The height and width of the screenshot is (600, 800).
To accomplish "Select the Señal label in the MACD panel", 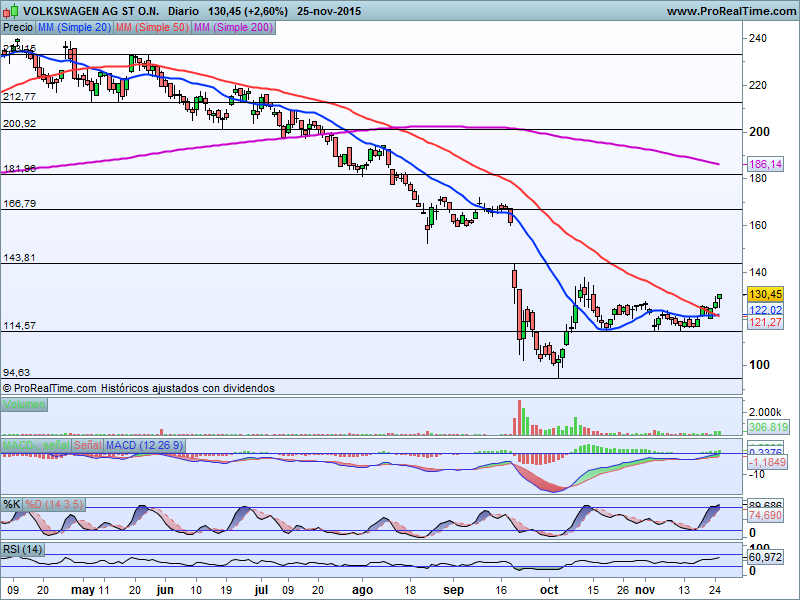I will tap(87, 445).
